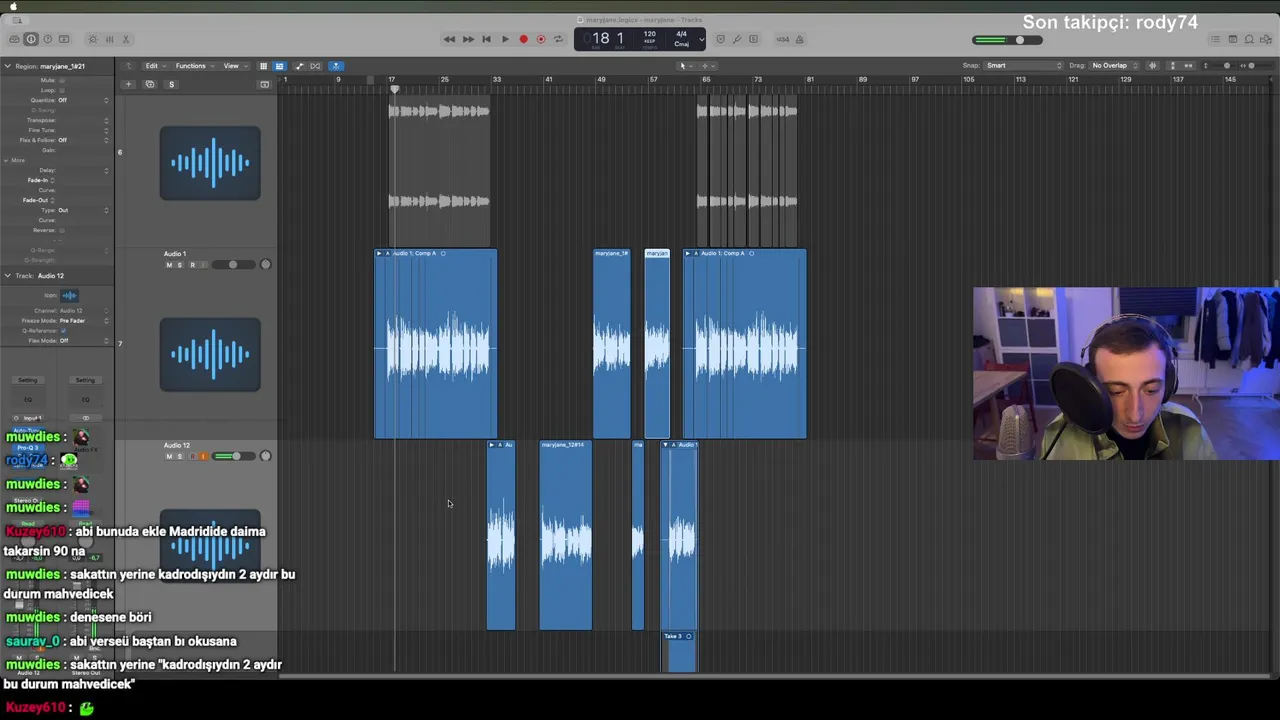Screen dimensions: 1280x720
Task: Open the List Editors icon
Action: click(1215, 39)
